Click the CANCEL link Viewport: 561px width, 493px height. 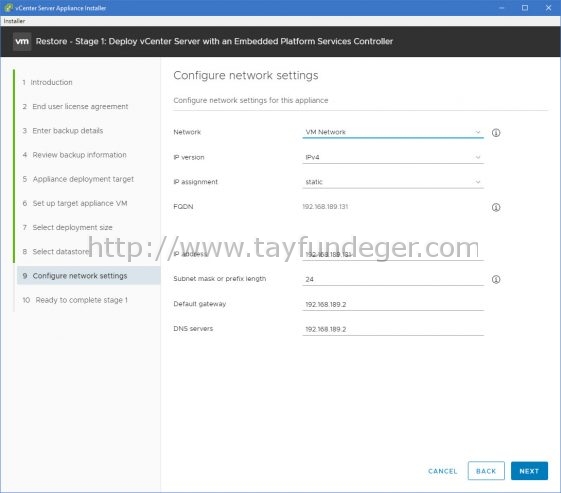[x=443, y=471]
